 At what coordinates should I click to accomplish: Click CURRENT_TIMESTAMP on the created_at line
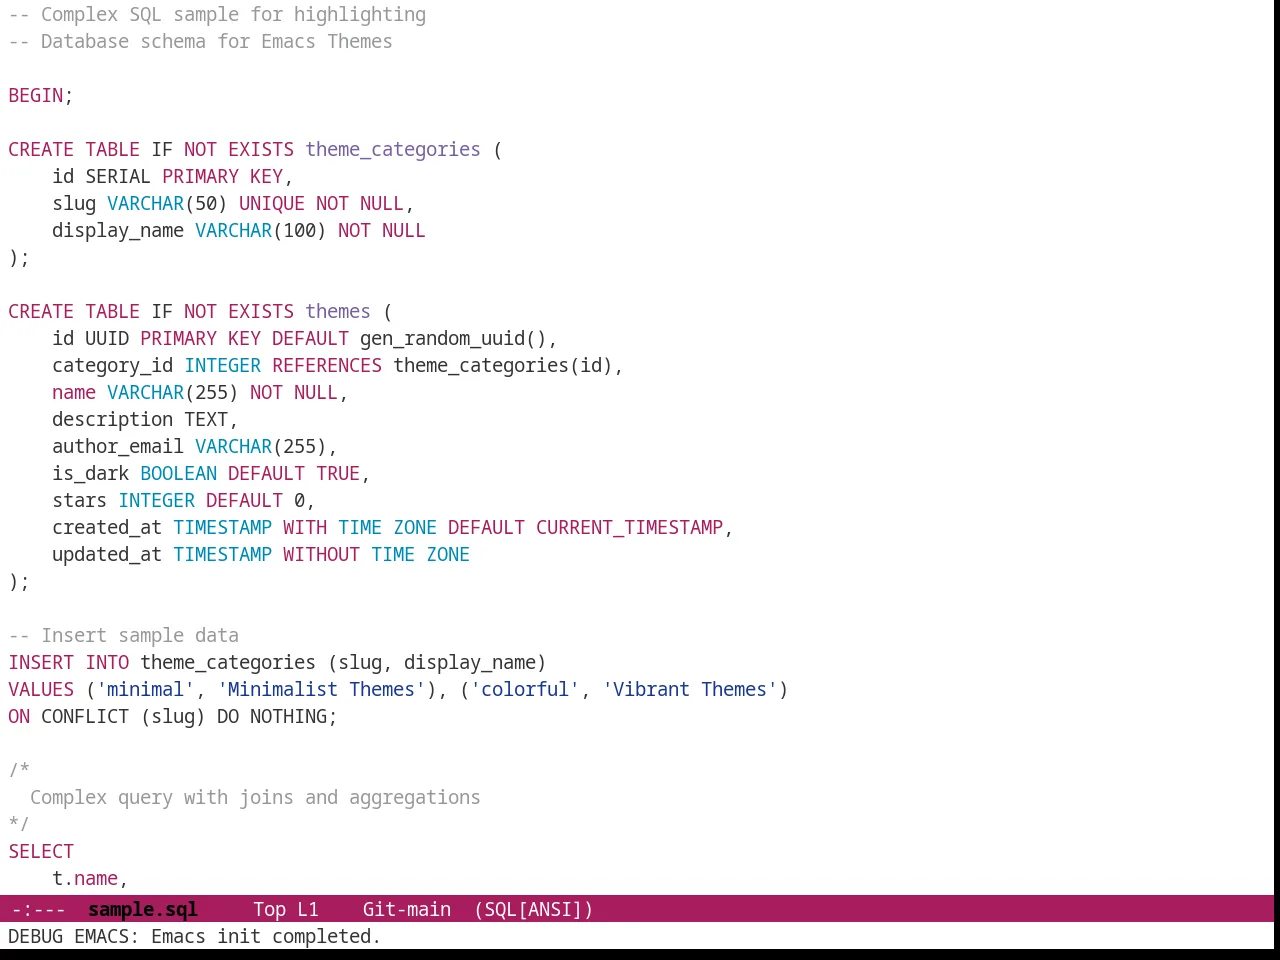[629, 527]
